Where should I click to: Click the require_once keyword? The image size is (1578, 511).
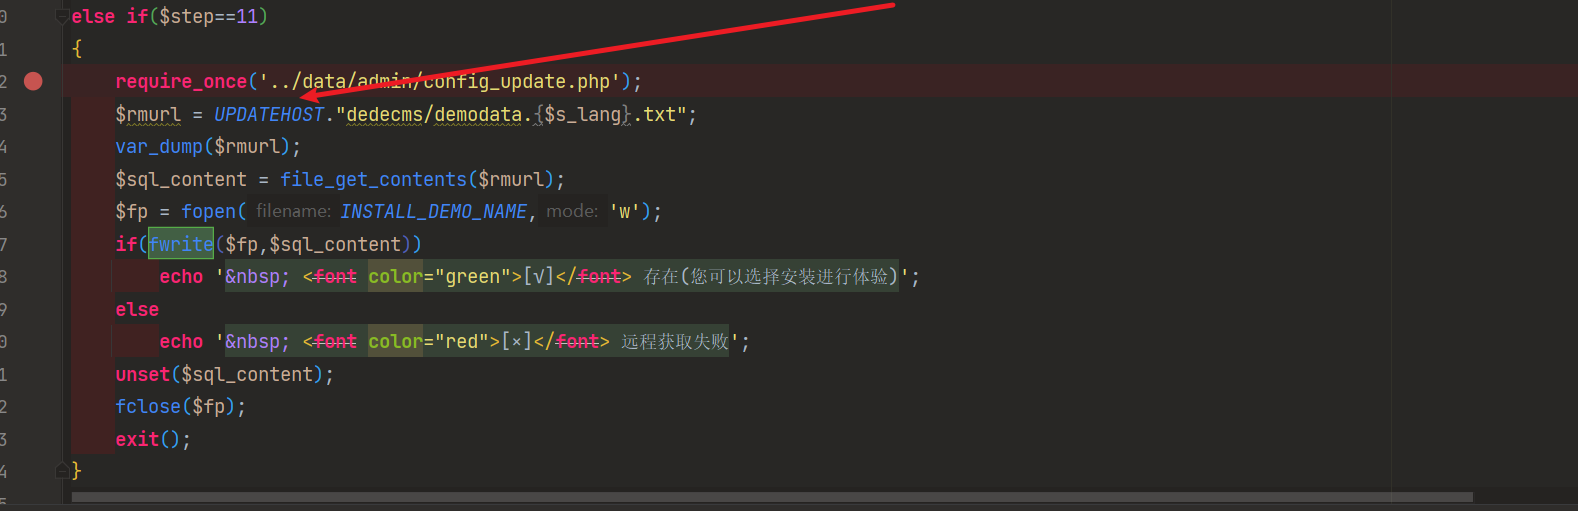(181, 82)
